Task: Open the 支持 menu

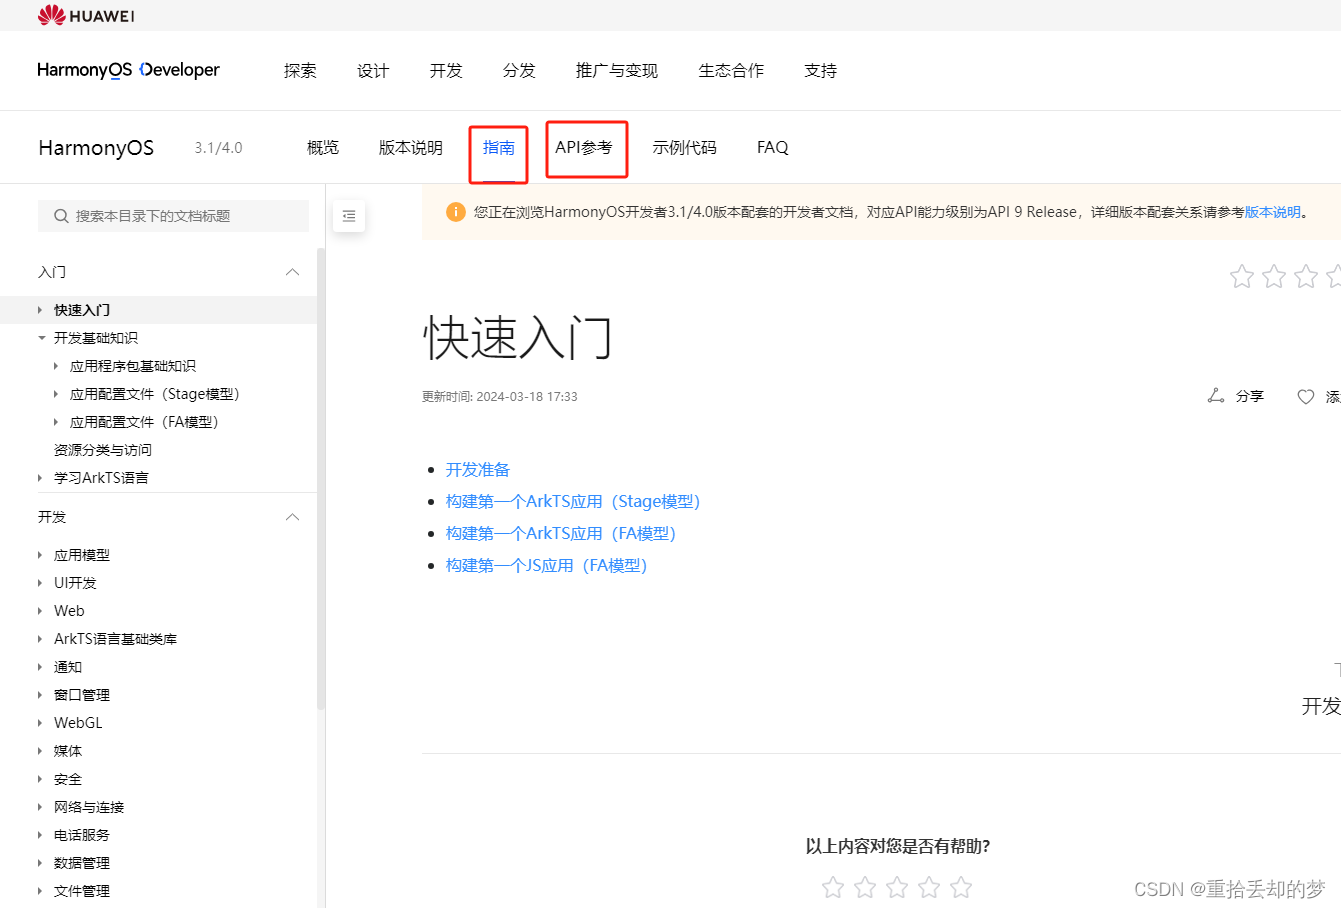Action: click(821, 70)
